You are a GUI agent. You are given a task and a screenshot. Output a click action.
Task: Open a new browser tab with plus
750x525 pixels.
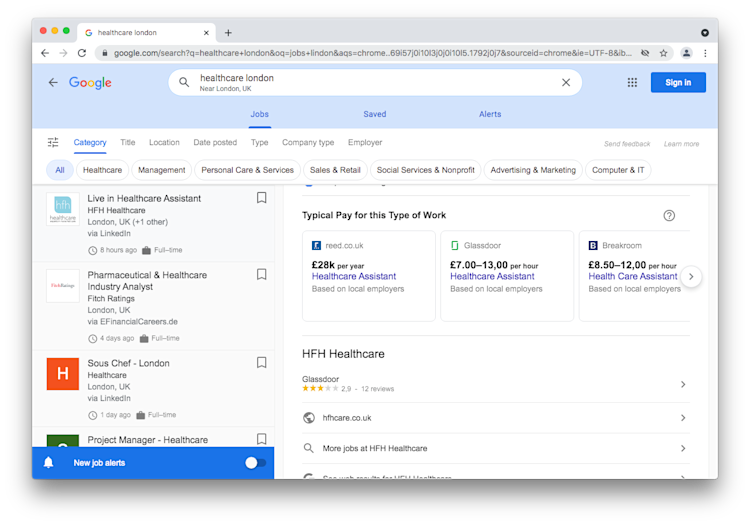point(228,33)
